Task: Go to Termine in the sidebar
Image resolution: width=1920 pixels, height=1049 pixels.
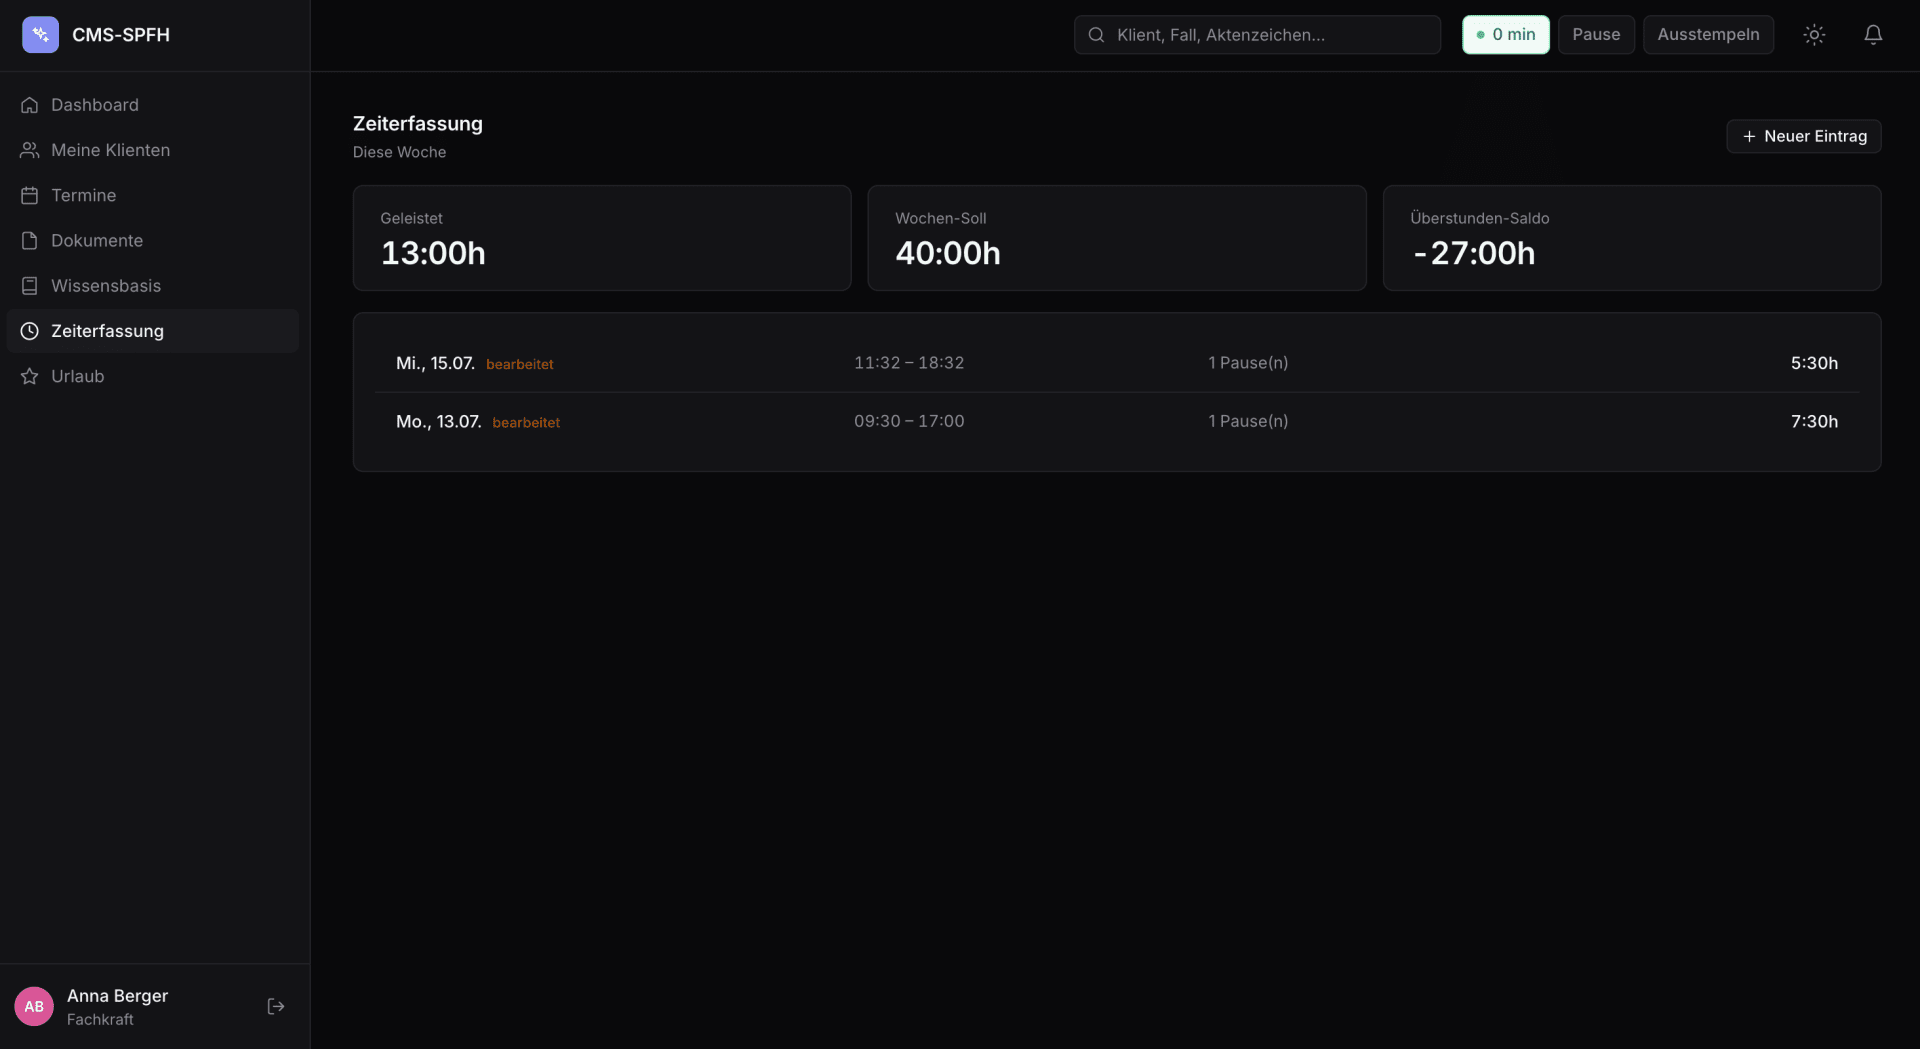Action: (x=153, y=195)
